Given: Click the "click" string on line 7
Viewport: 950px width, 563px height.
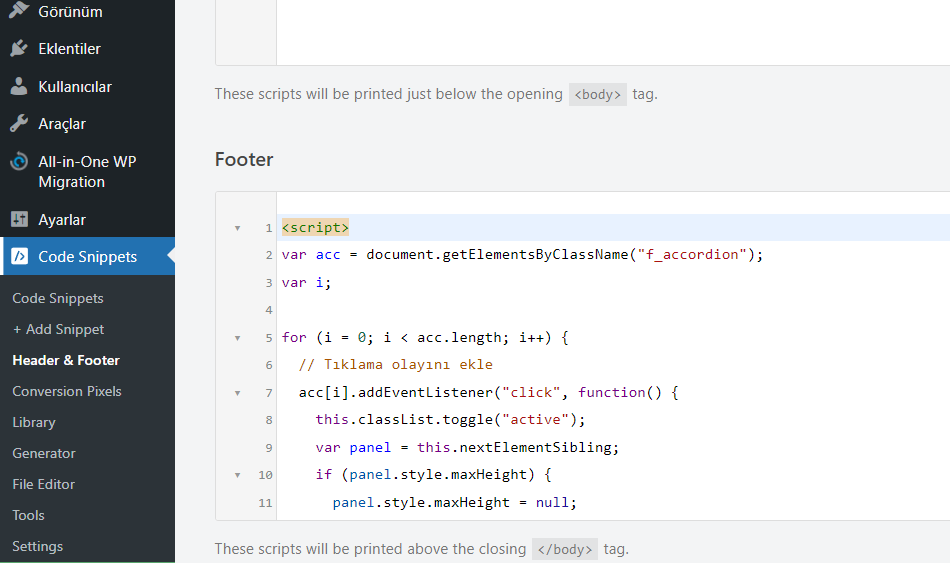Looking at the screenshot, I should pyautogui.click(x=531, y=393).
